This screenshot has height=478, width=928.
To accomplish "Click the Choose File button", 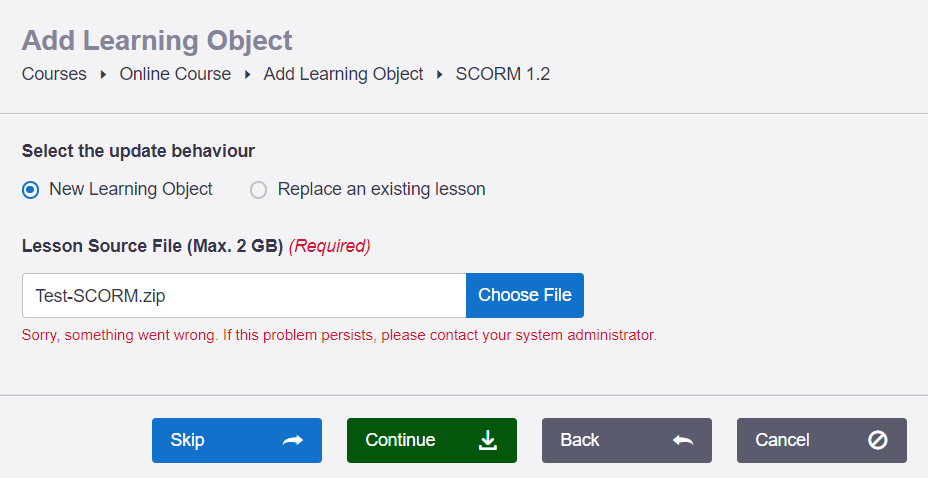I will (x=525, y=295).
